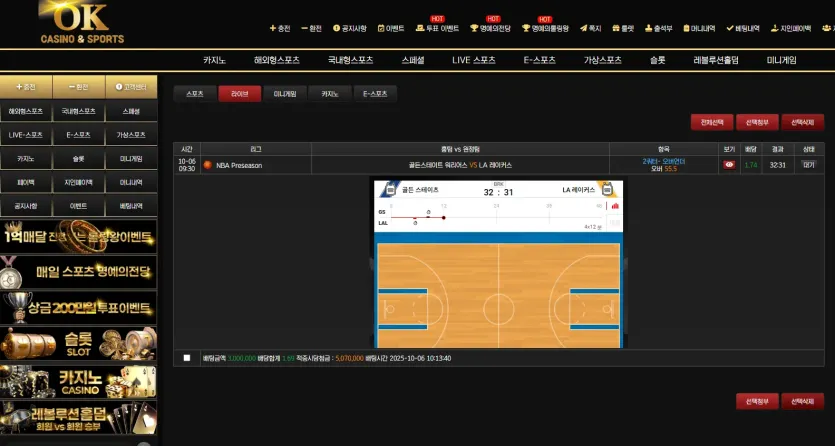Select 국내형스포츠 in the sidebar grid
The width and height of the screenshot is (835, 446).
(78, 111)
